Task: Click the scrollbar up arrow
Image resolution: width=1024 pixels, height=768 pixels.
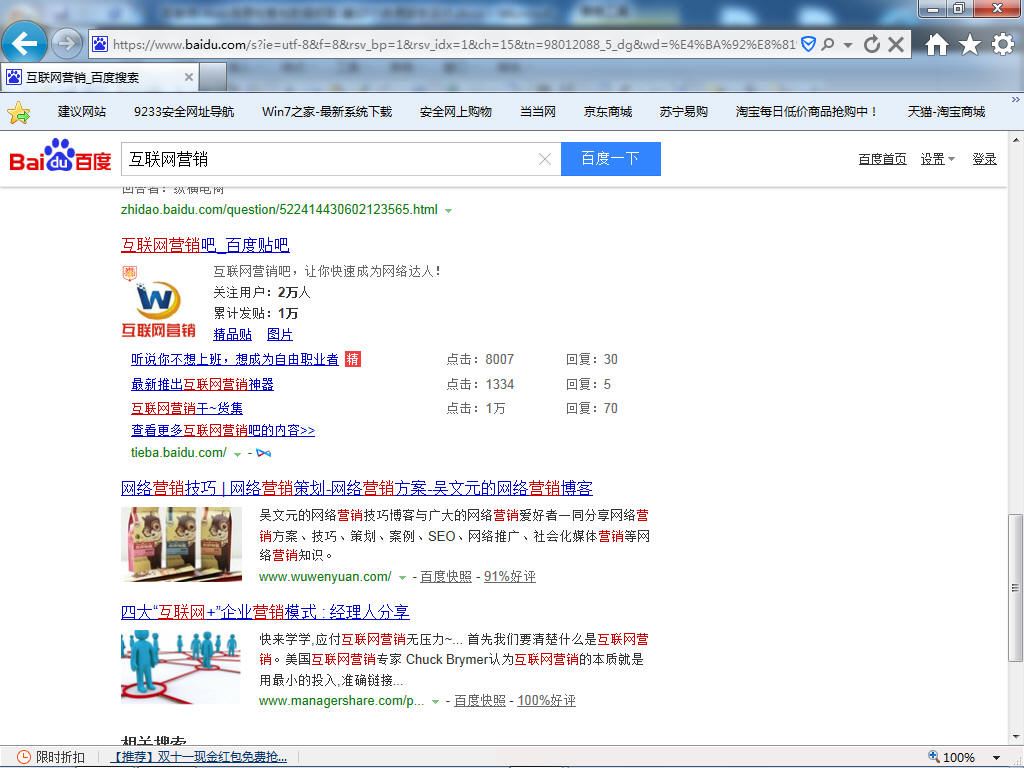Action: click(x=1016, y=140)
